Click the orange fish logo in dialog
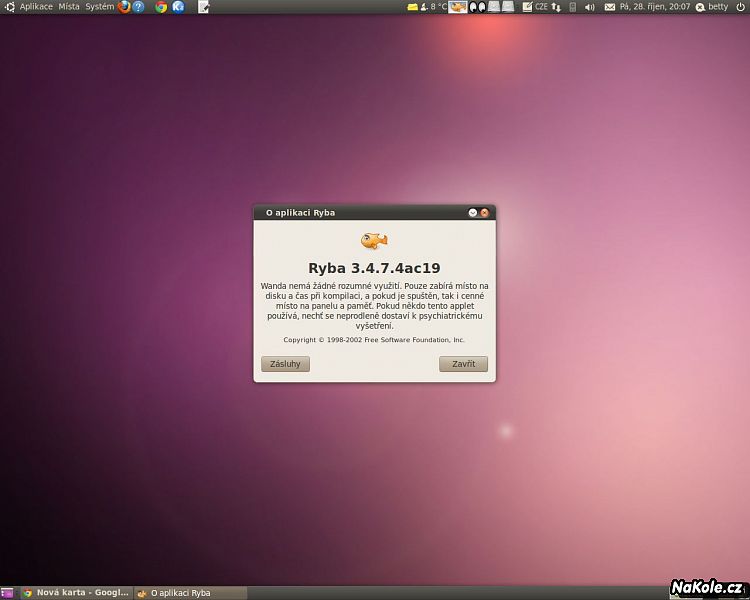Viewport: 750px width, 600px height. click(374, 241)
